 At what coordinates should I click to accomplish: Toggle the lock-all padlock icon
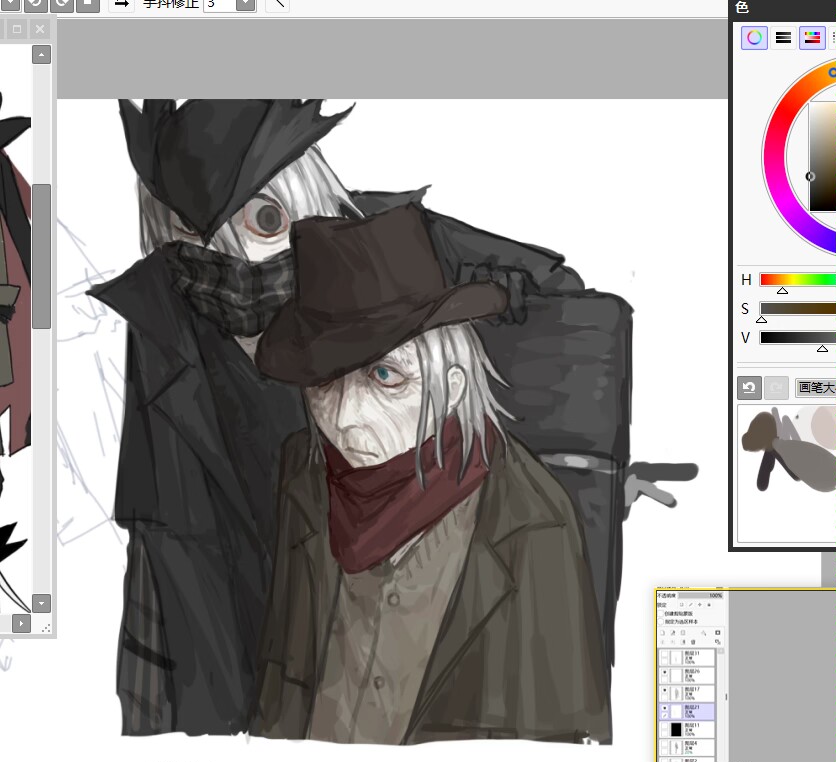point(709,605)
